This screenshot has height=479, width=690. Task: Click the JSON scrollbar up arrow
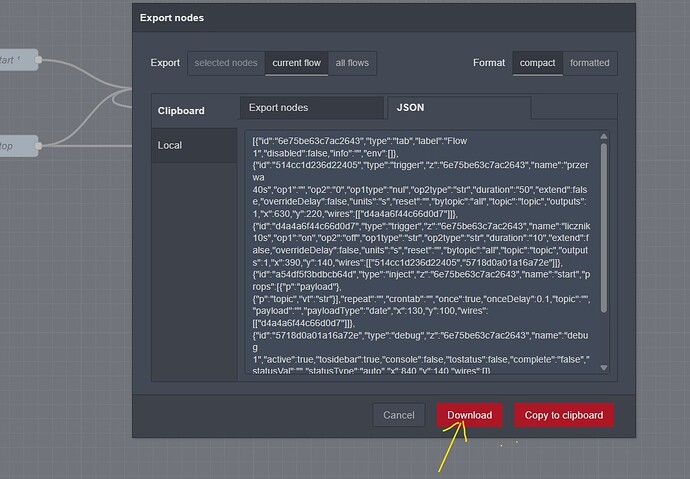point(603,137)
